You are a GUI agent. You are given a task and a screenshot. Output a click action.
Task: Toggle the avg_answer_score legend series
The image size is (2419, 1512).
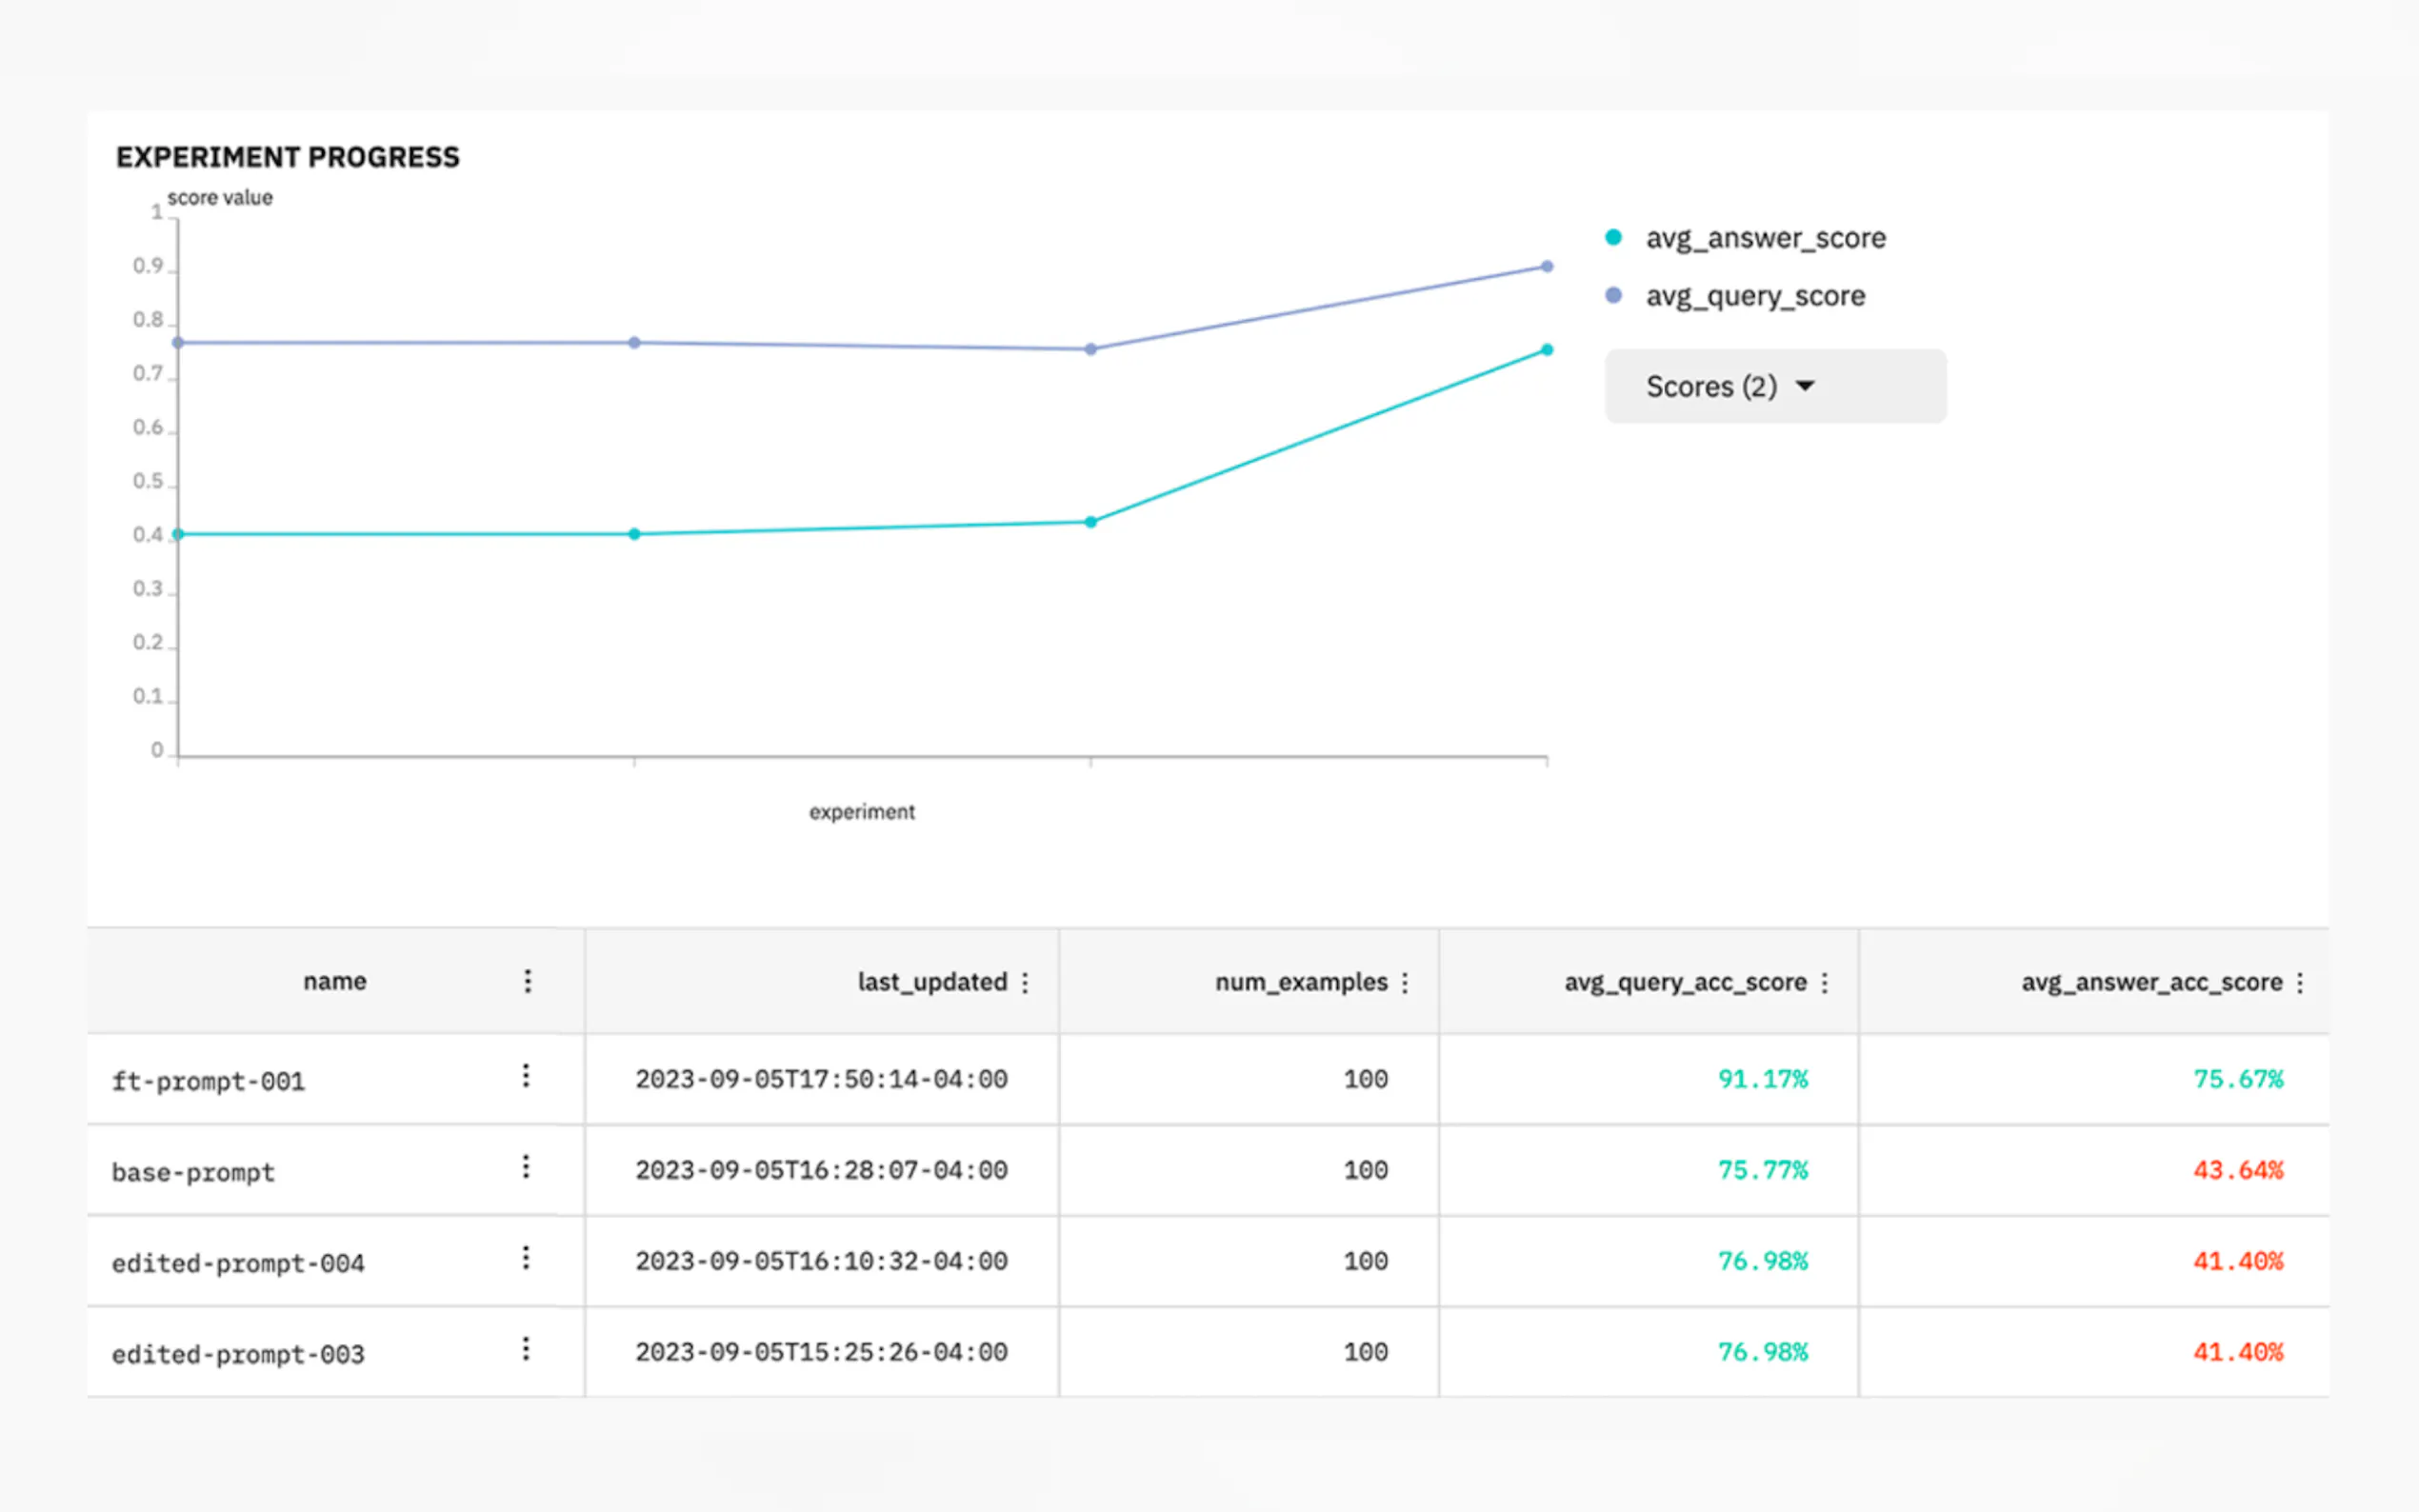tap(1765, 238)
